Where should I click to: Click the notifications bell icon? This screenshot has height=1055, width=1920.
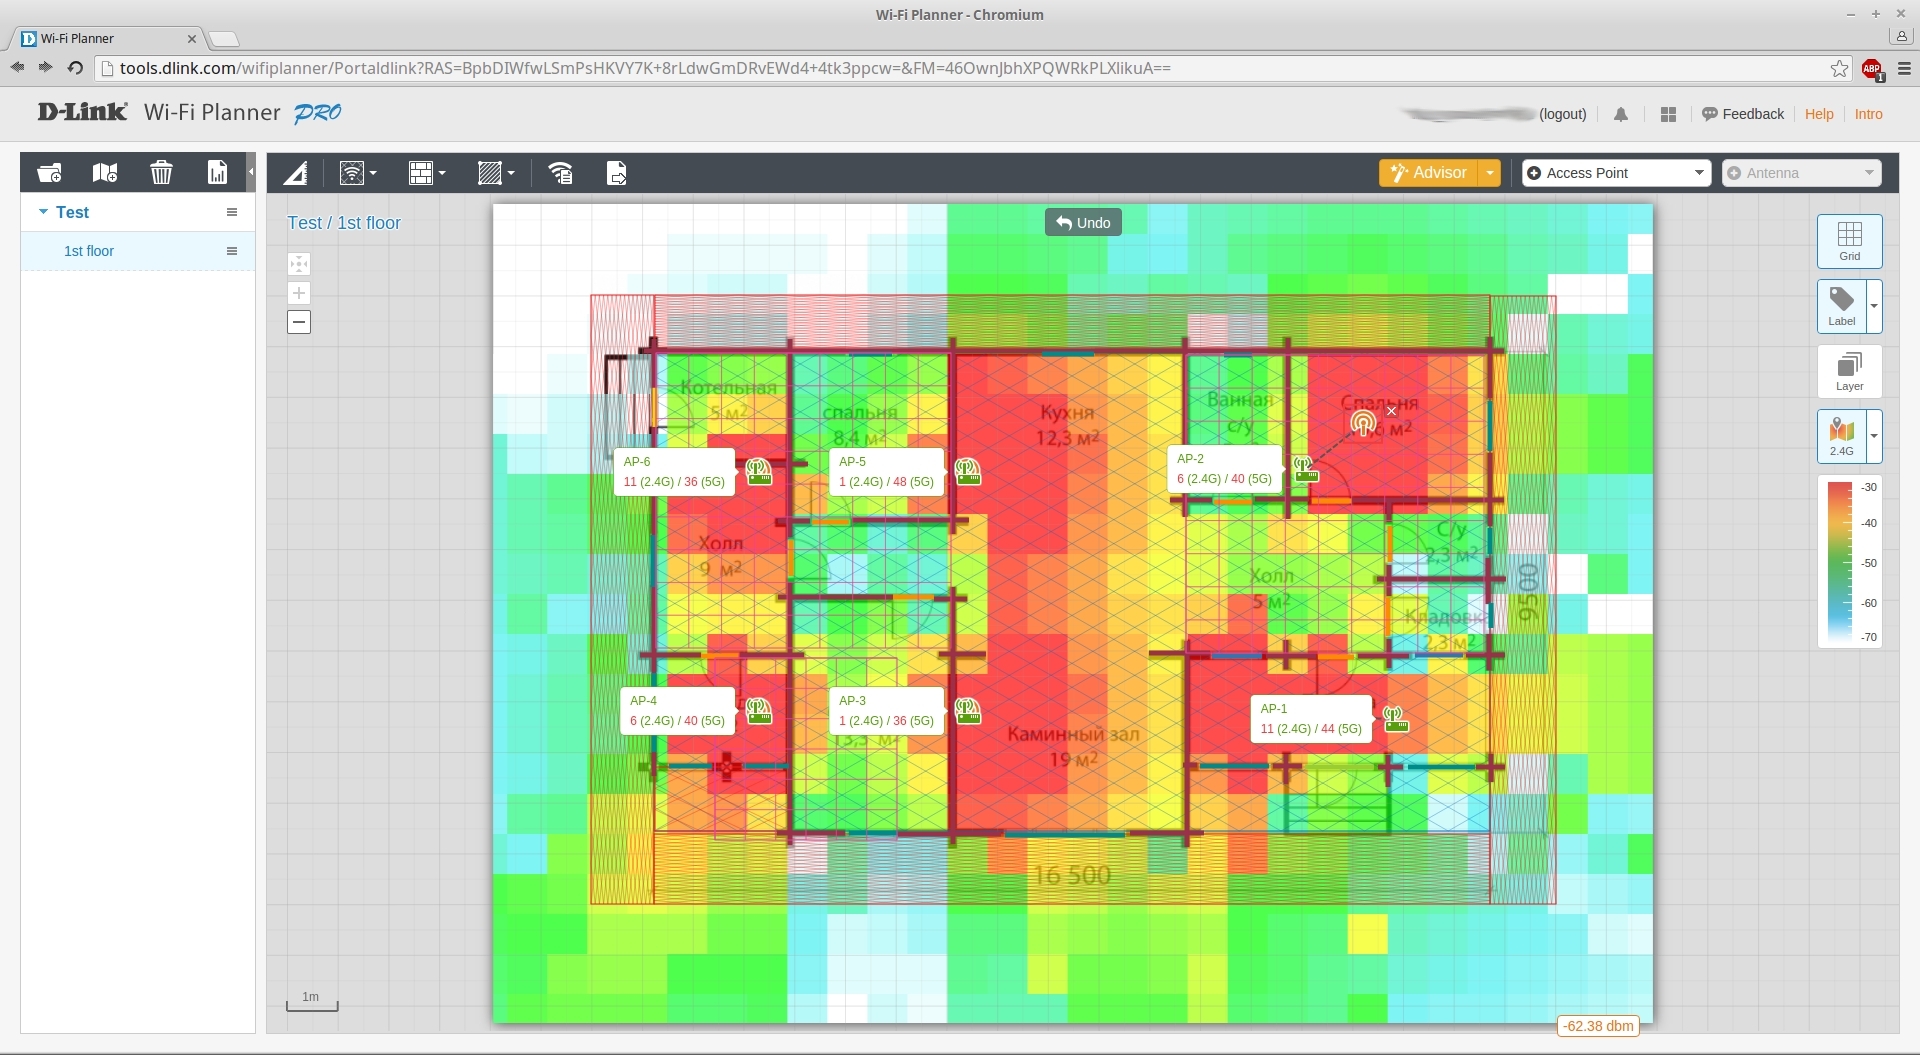[1621, 115]
